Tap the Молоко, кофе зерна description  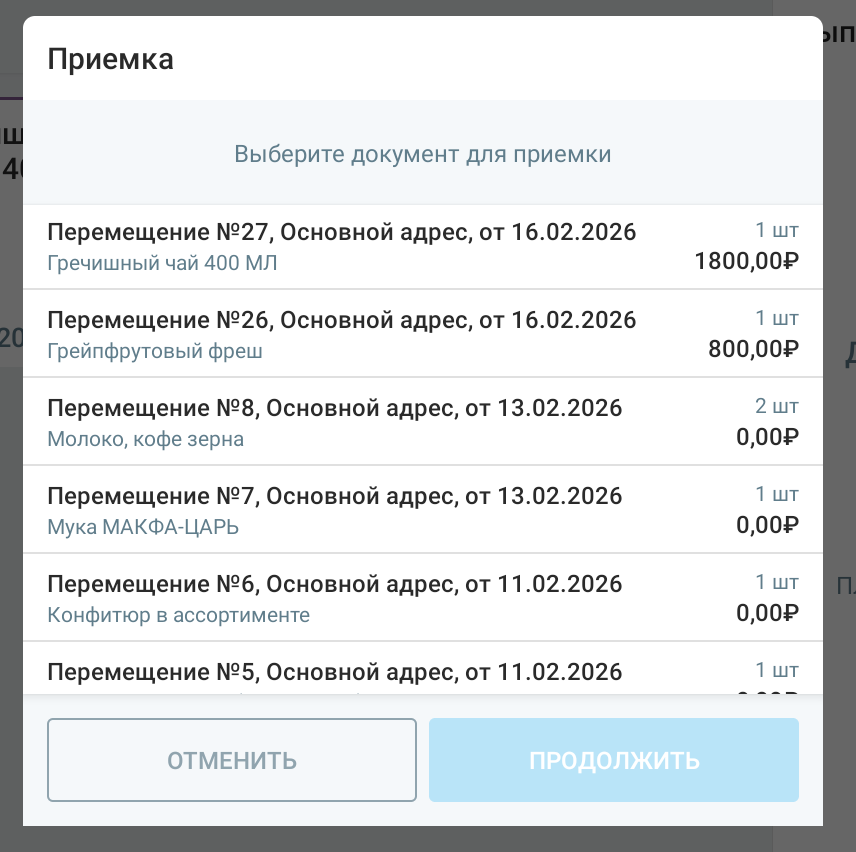point(146,439)
